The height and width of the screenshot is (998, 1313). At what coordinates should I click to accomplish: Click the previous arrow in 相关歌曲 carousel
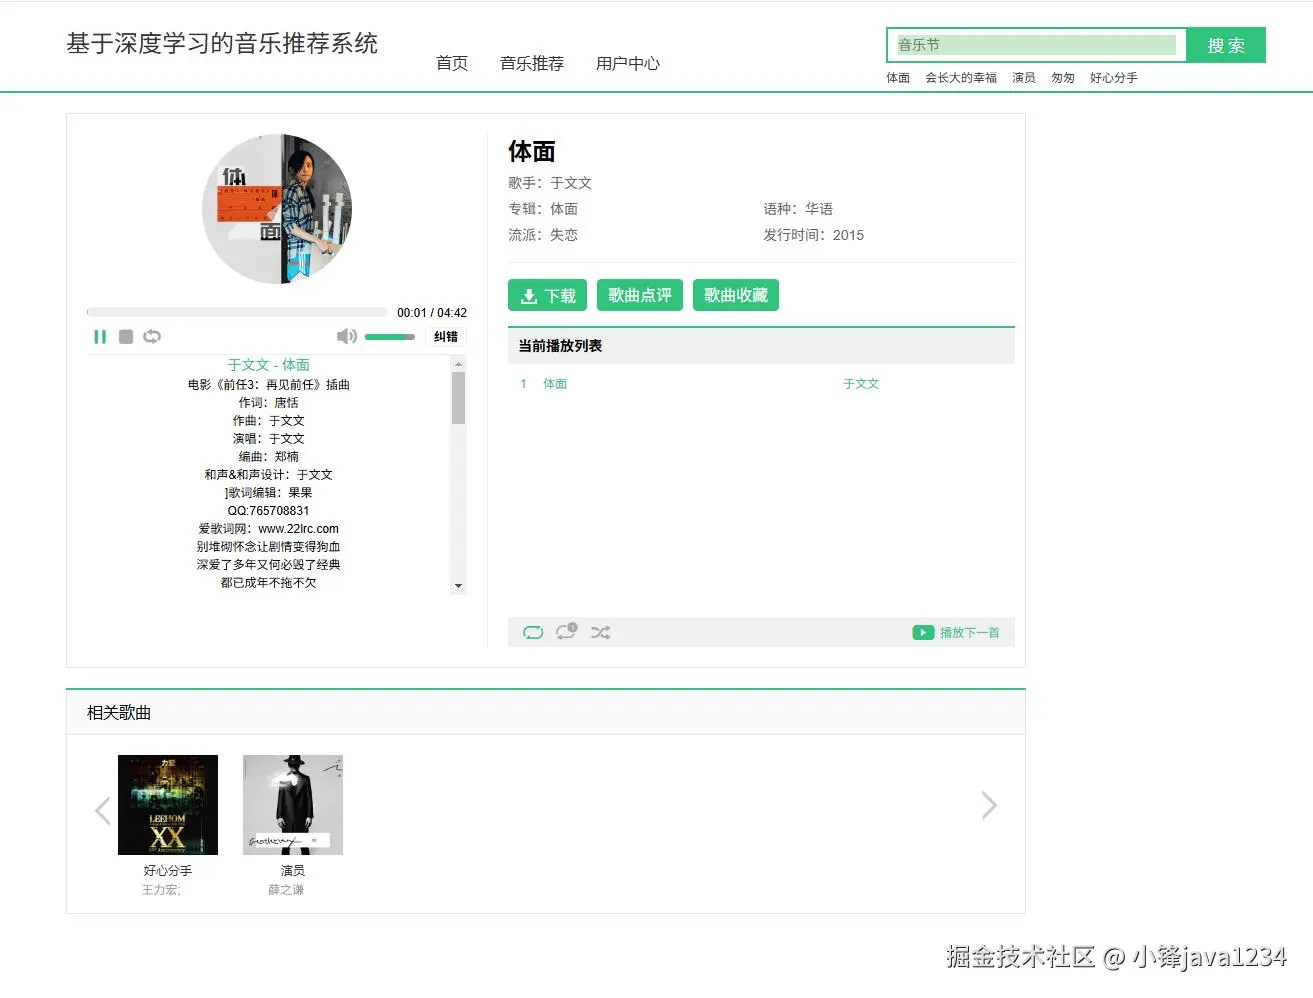[x=102, y=809]
